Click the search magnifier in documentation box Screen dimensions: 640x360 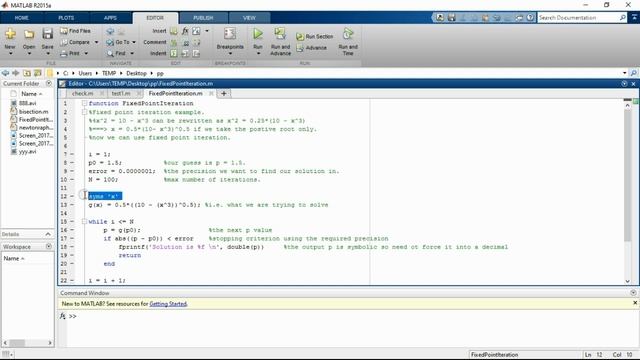click(622, 18)
